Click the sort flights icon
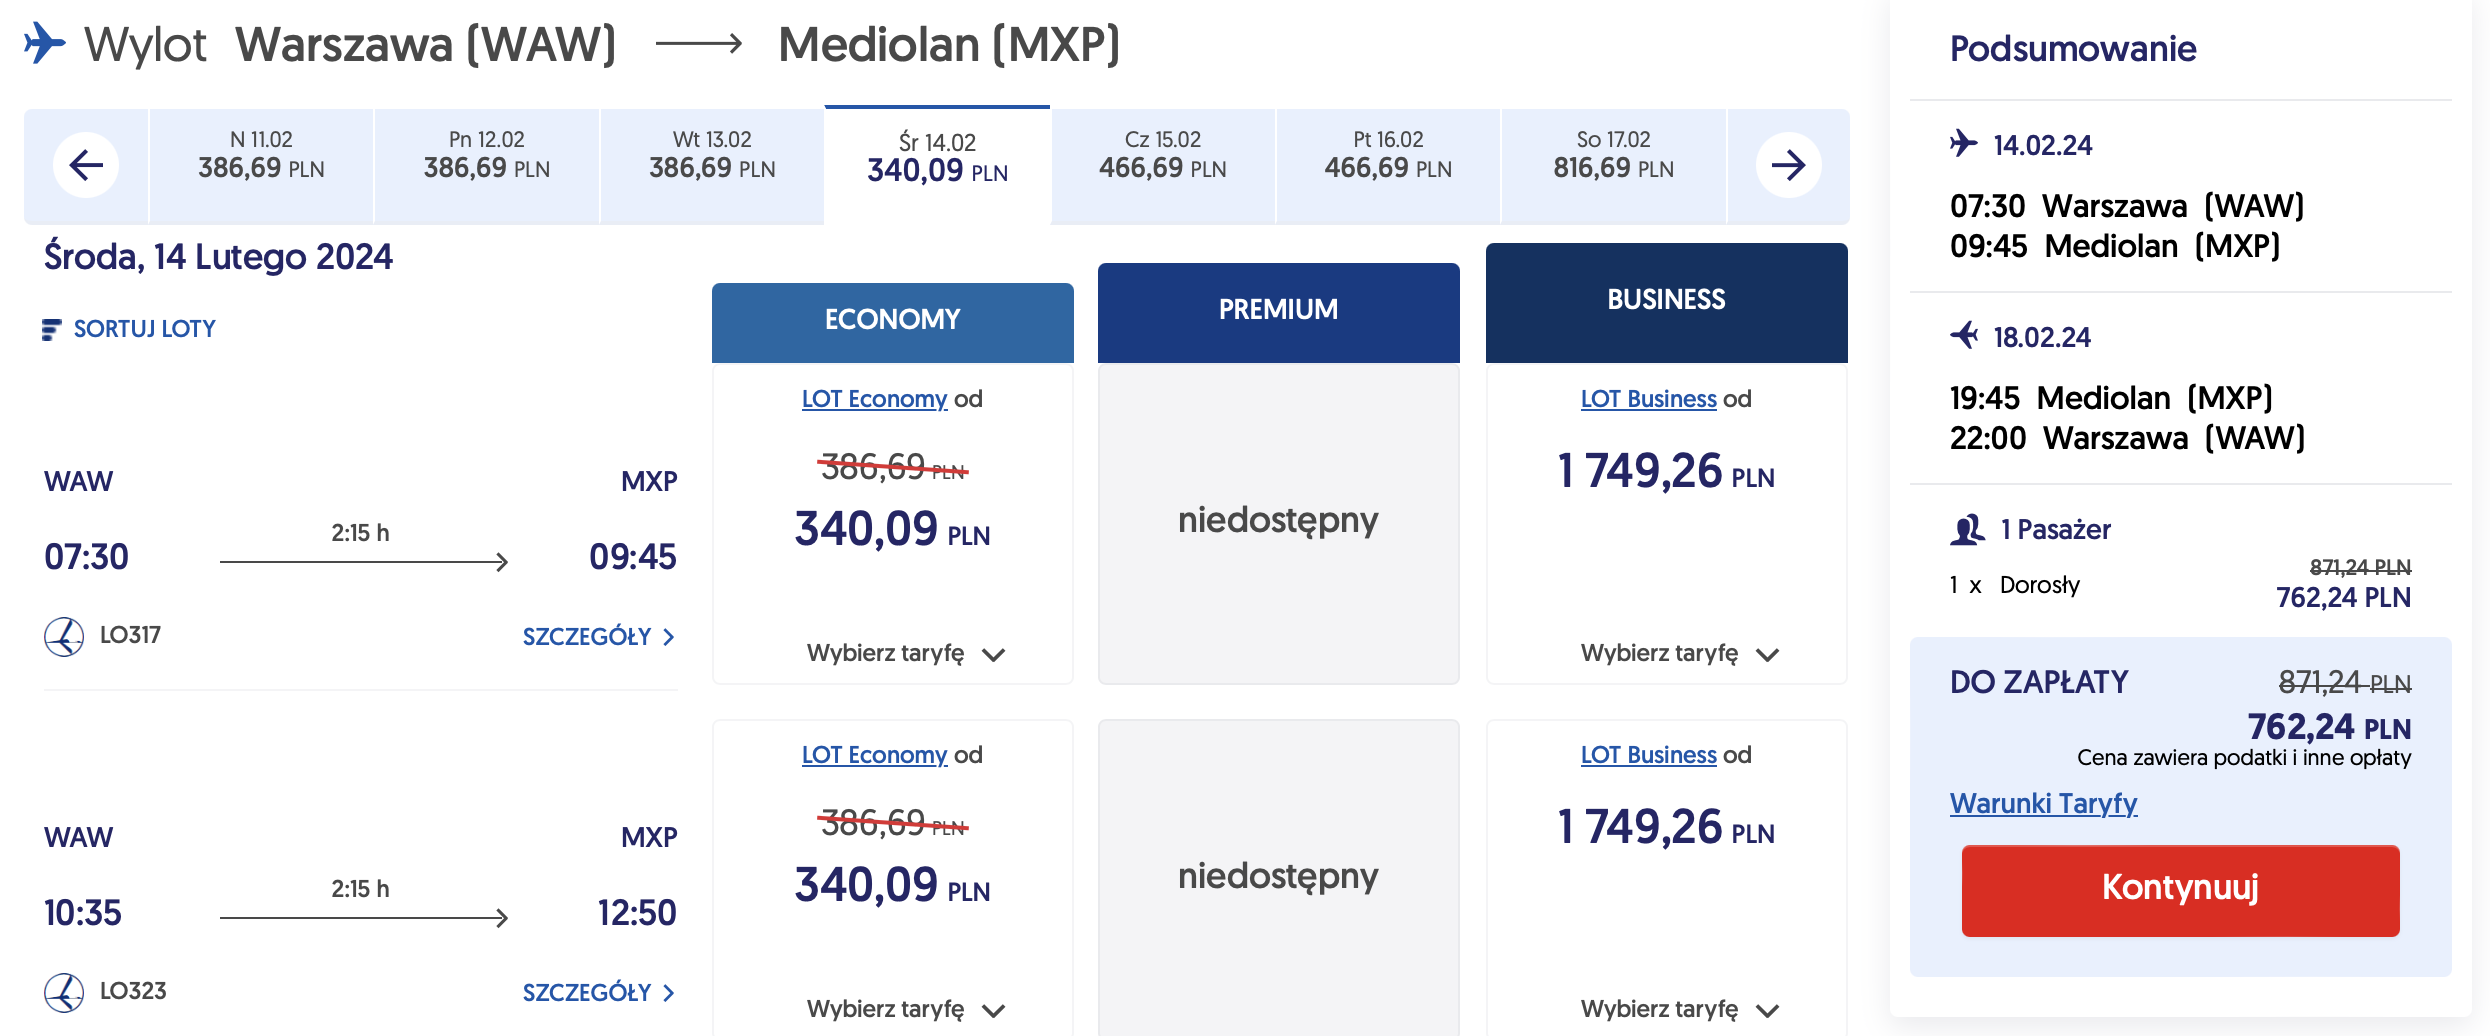This screenshot has width=2490, height=1036. coord(51,330)
